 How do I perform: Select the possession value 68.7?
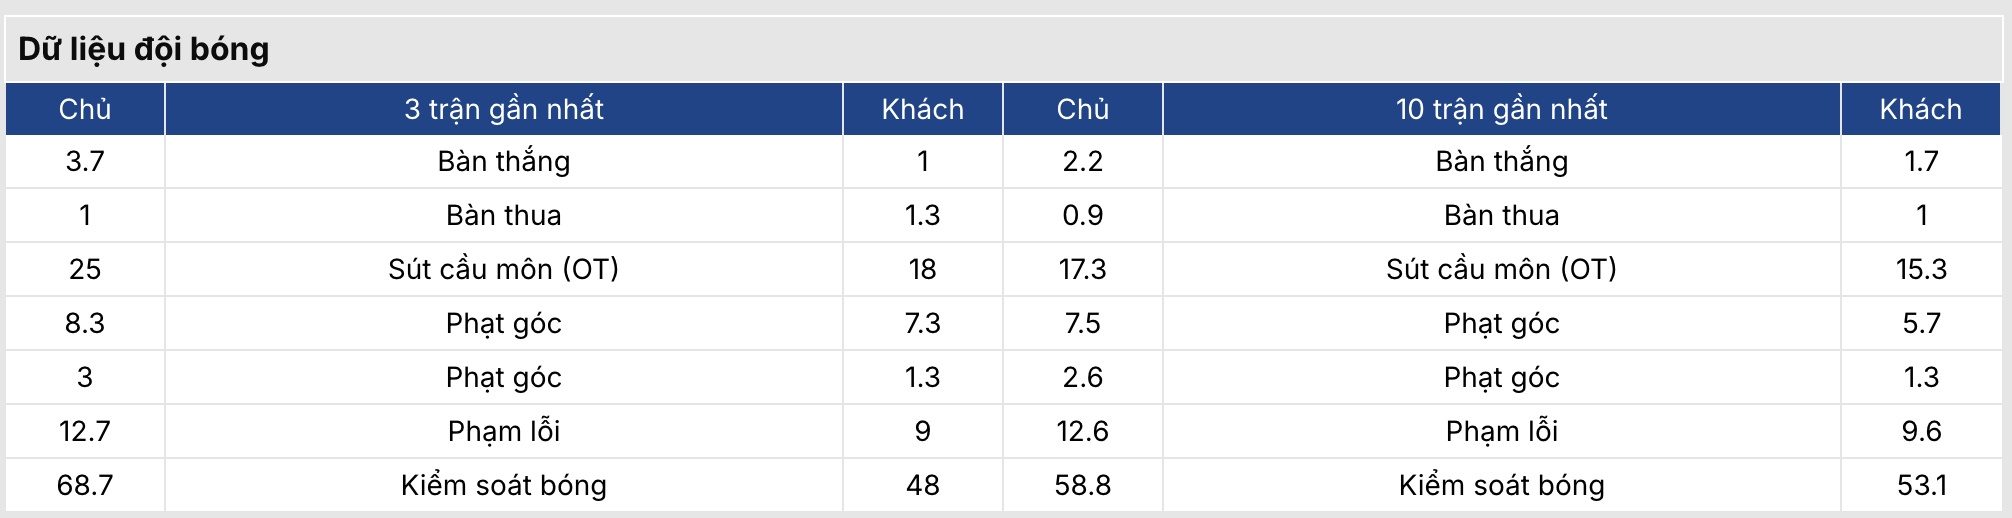pos(85,485)
